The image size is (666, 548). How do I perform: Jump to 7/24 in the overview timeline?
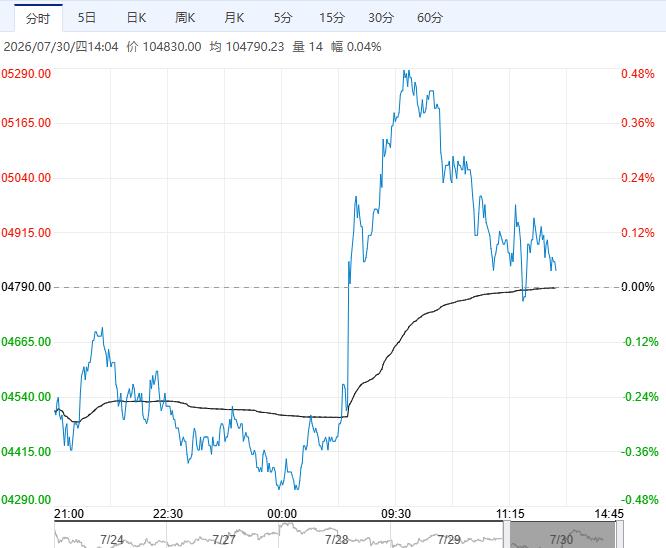[x=111, y=540]
